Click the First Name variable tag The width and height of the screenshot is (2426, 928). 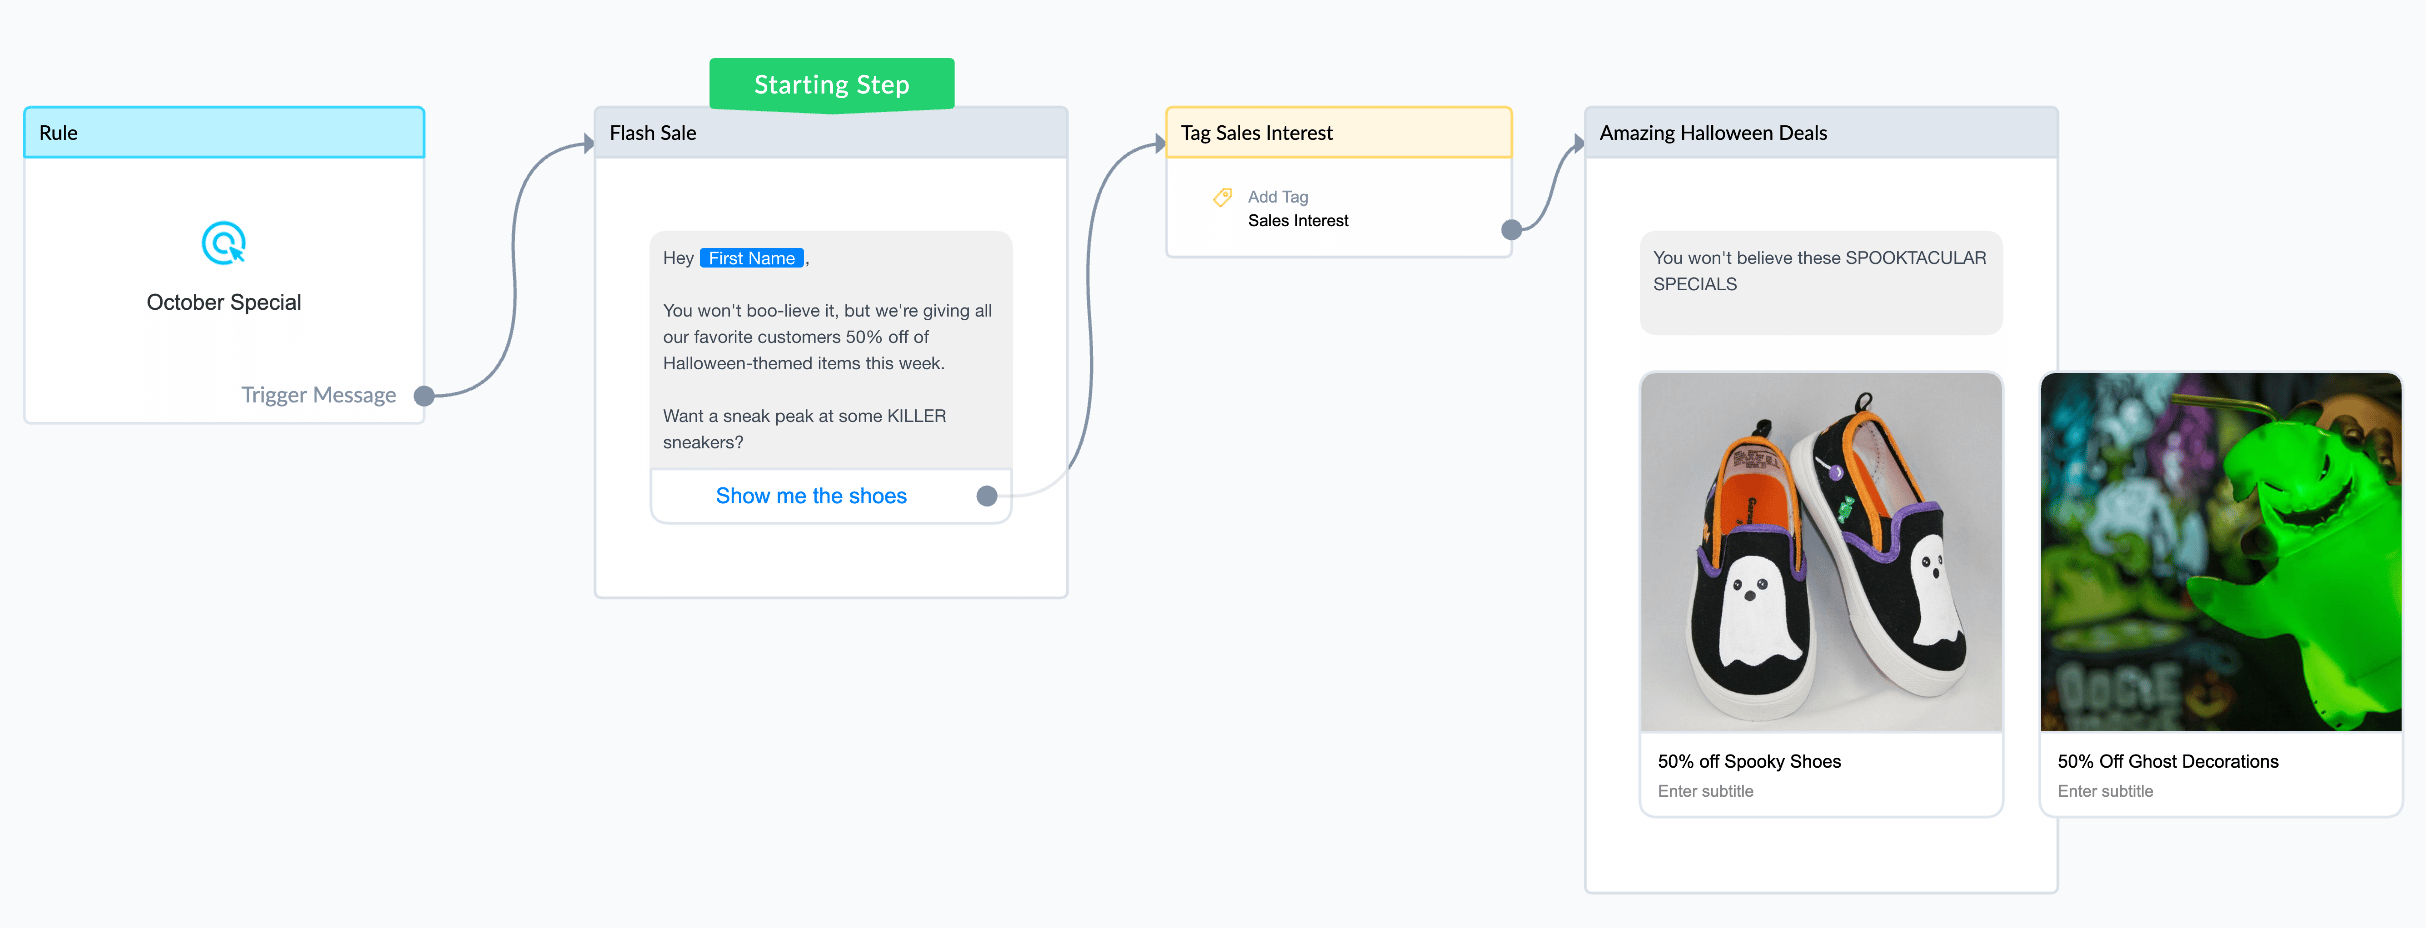(x=752, y=258)
